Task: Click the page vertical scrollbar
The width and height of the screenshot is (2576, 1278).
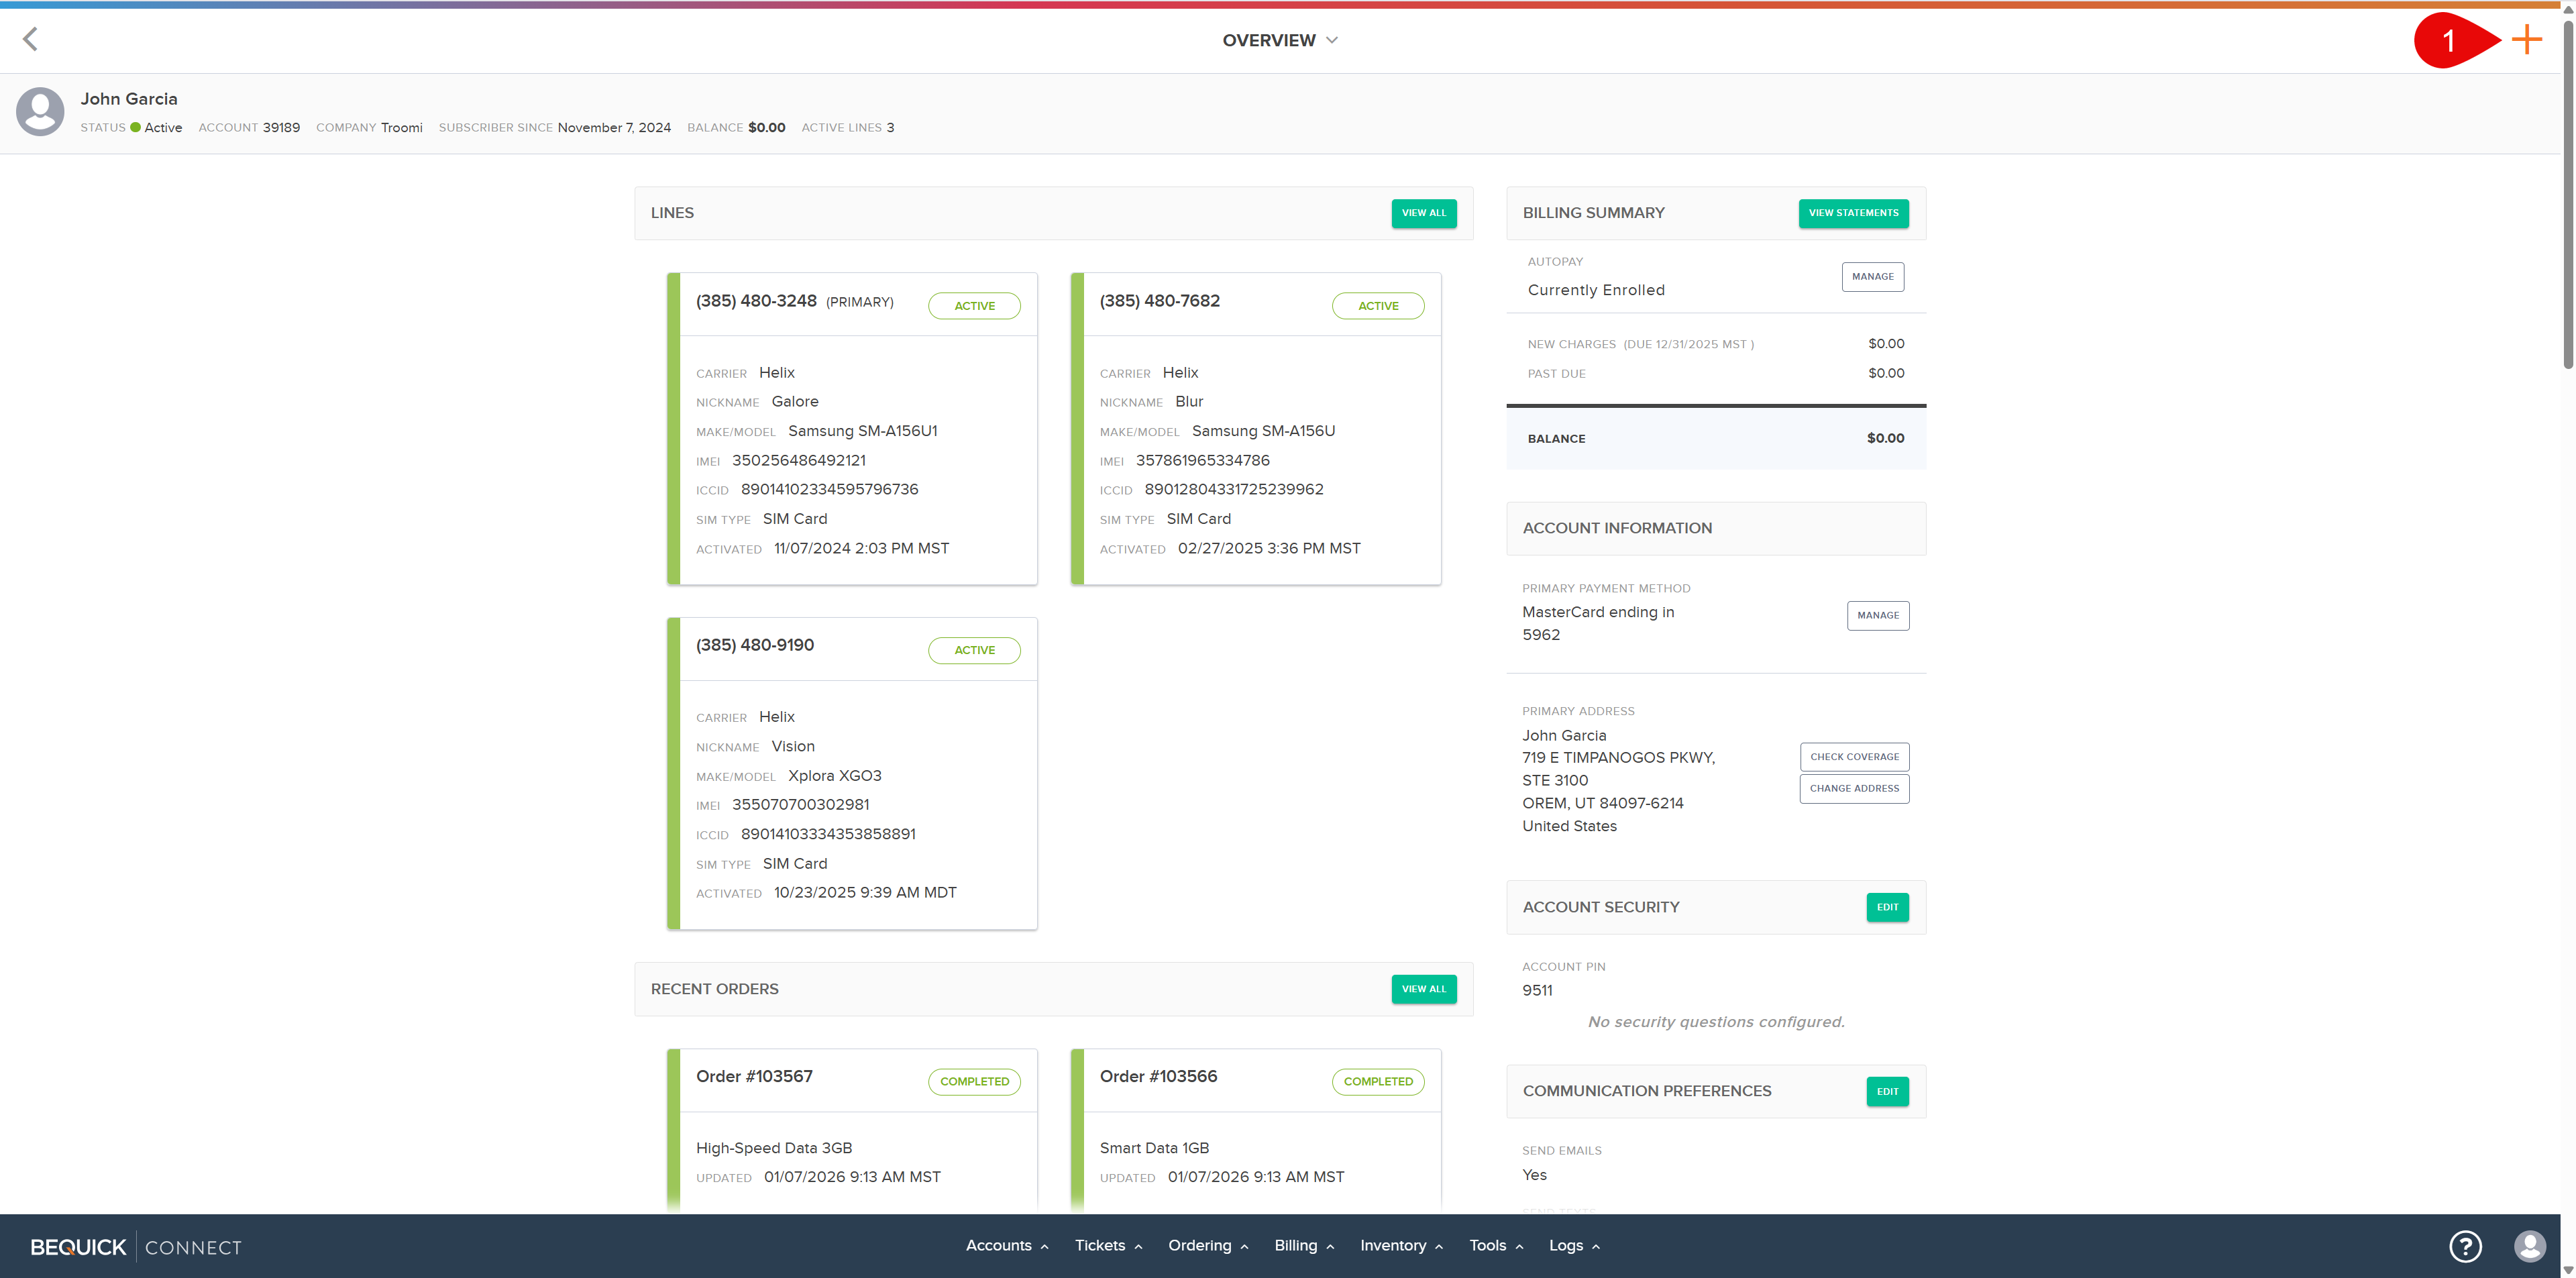Action: click(x=2567, y=190)
